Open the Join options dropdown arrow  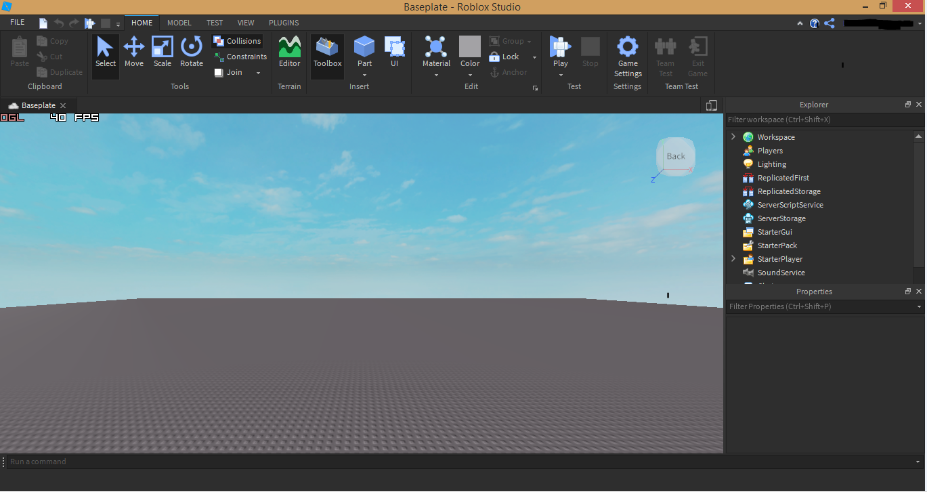point(258,73)
